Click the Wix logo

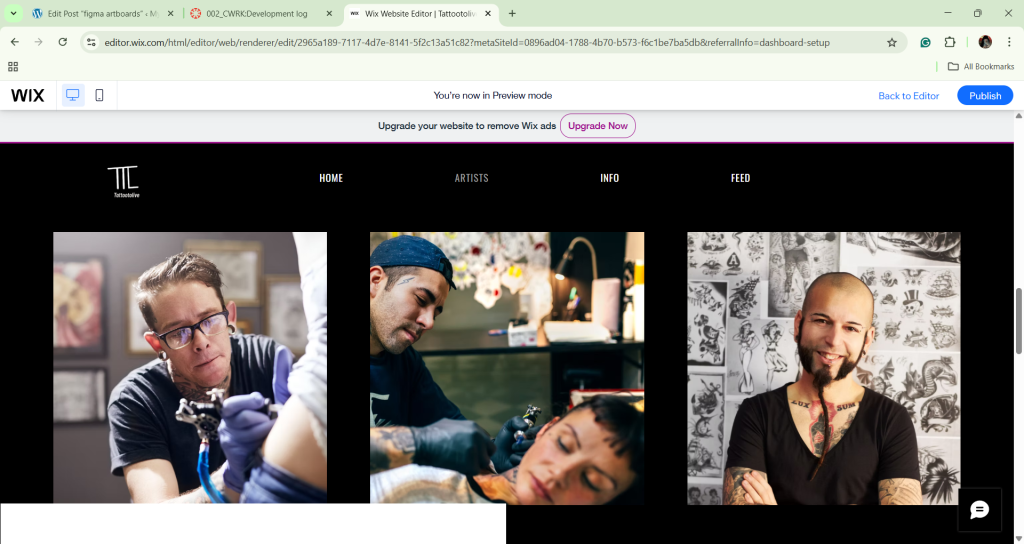(28, 95)
